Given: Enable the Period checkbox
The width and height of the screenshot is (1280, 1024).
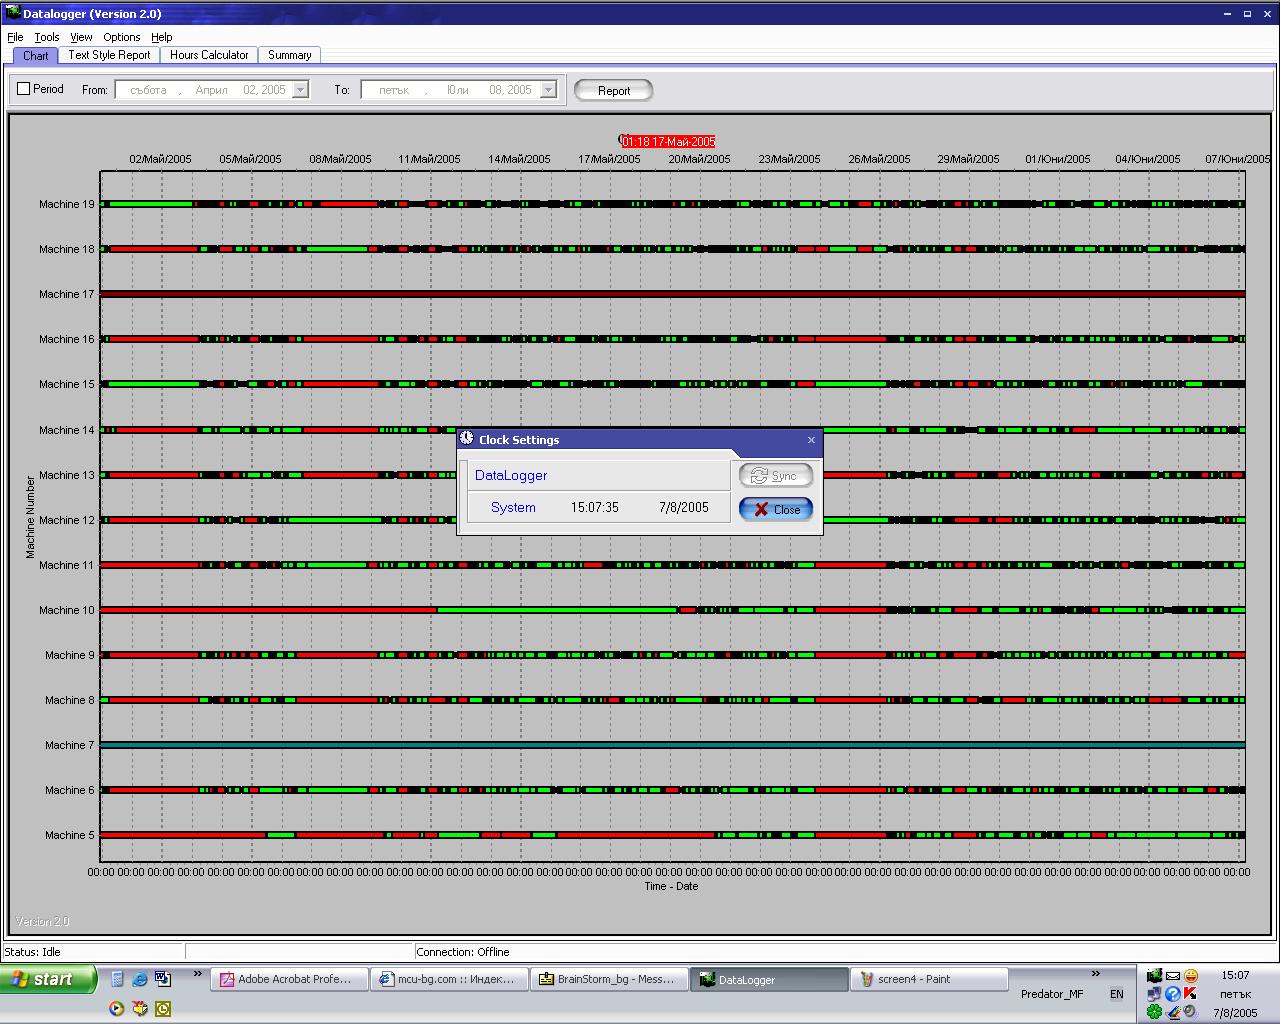Looking at the screenshot, I should click(24, 89).
